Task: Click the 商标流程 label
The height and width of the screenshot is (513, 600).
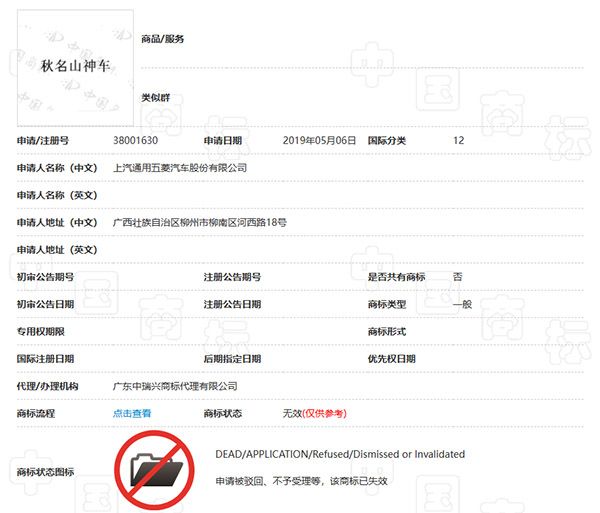Action: click(36, 412)
